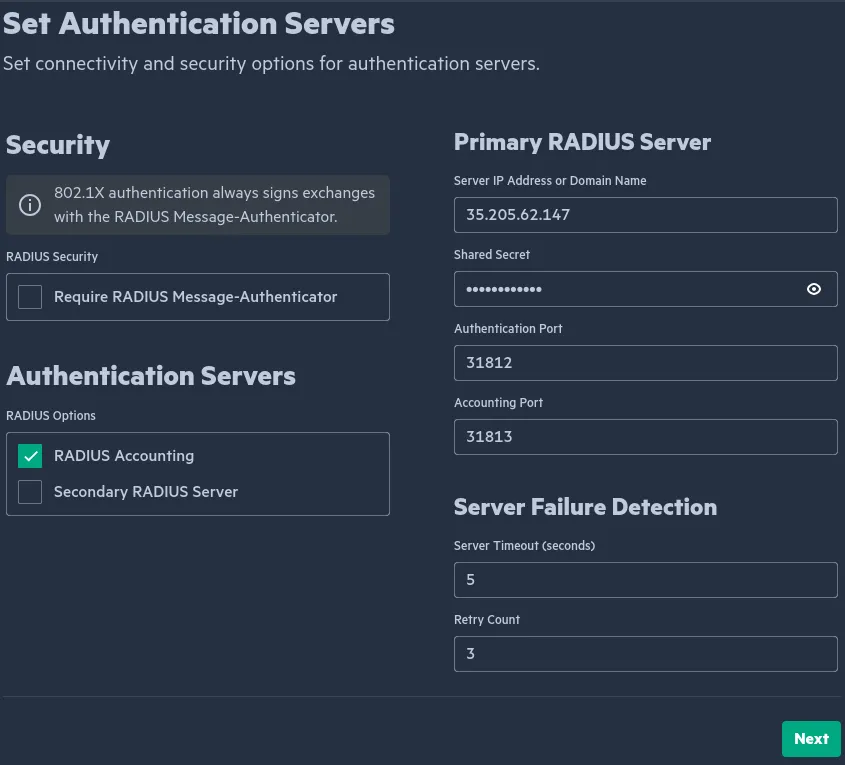Enable the Secondary RADIUS Server checkbox

point(30,492)
